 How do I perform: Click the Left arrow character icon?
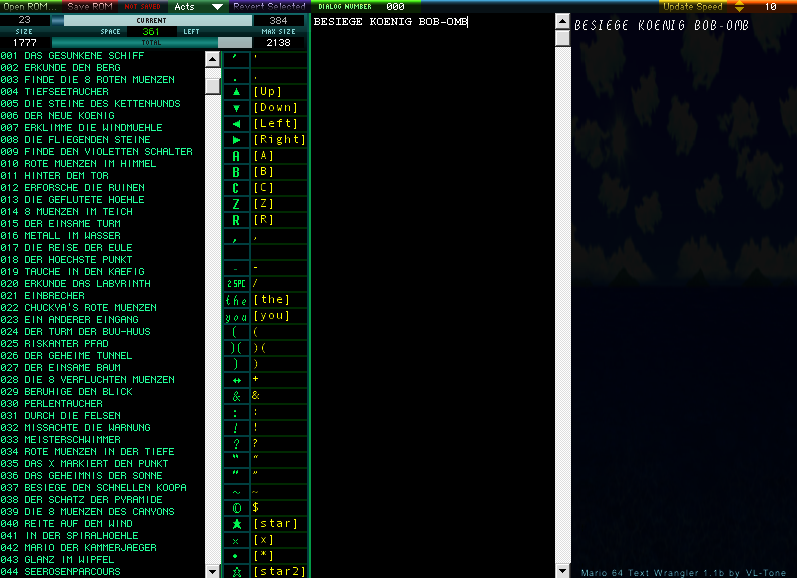pos(236,124)
